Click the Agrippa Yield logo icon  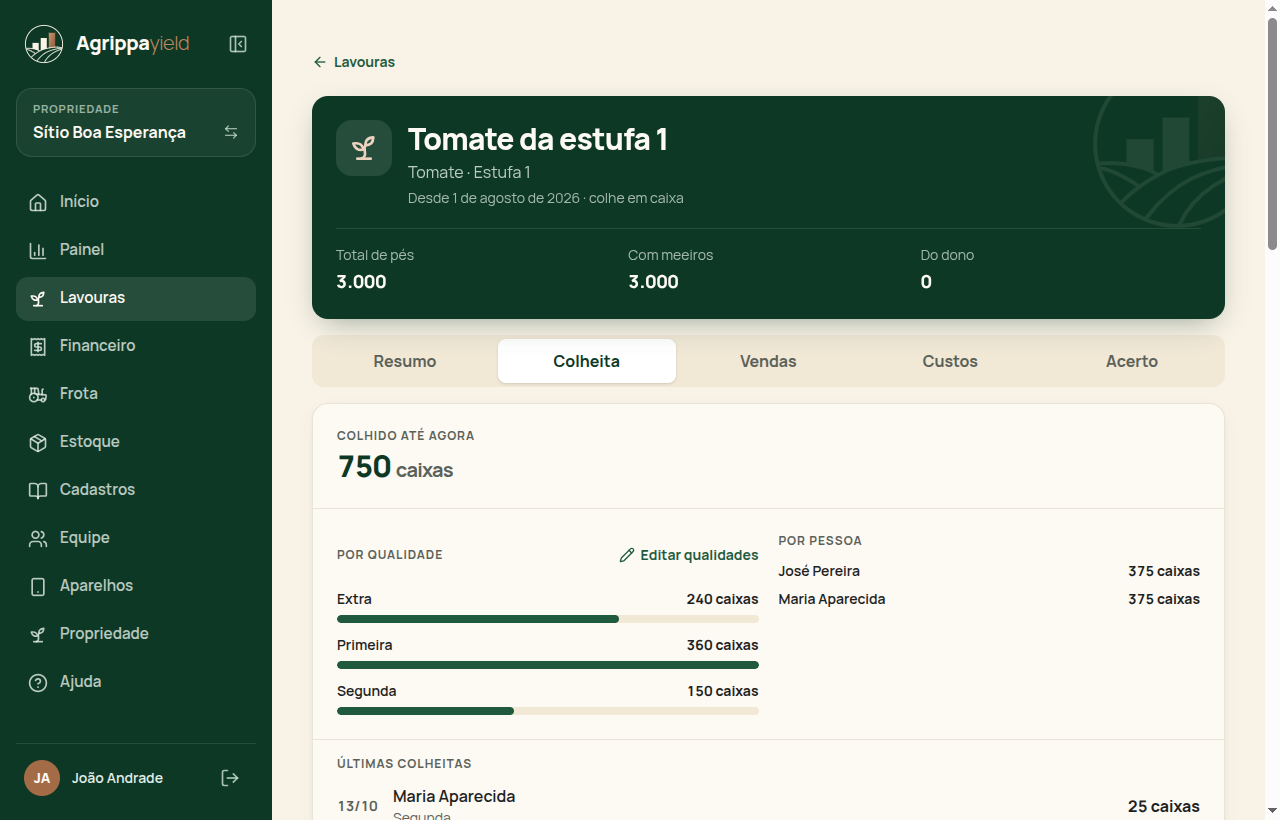click(x=43, y=44)
